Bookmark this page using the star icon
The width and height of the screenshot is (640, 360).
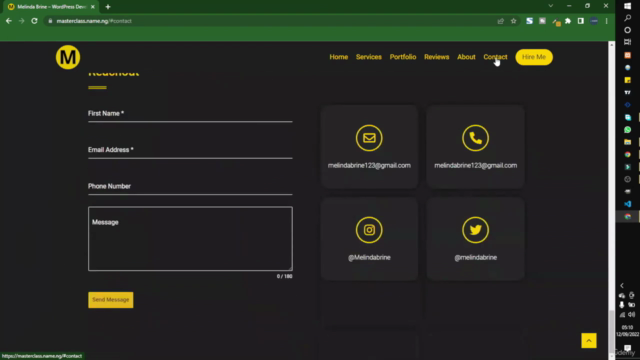[513, 21]
